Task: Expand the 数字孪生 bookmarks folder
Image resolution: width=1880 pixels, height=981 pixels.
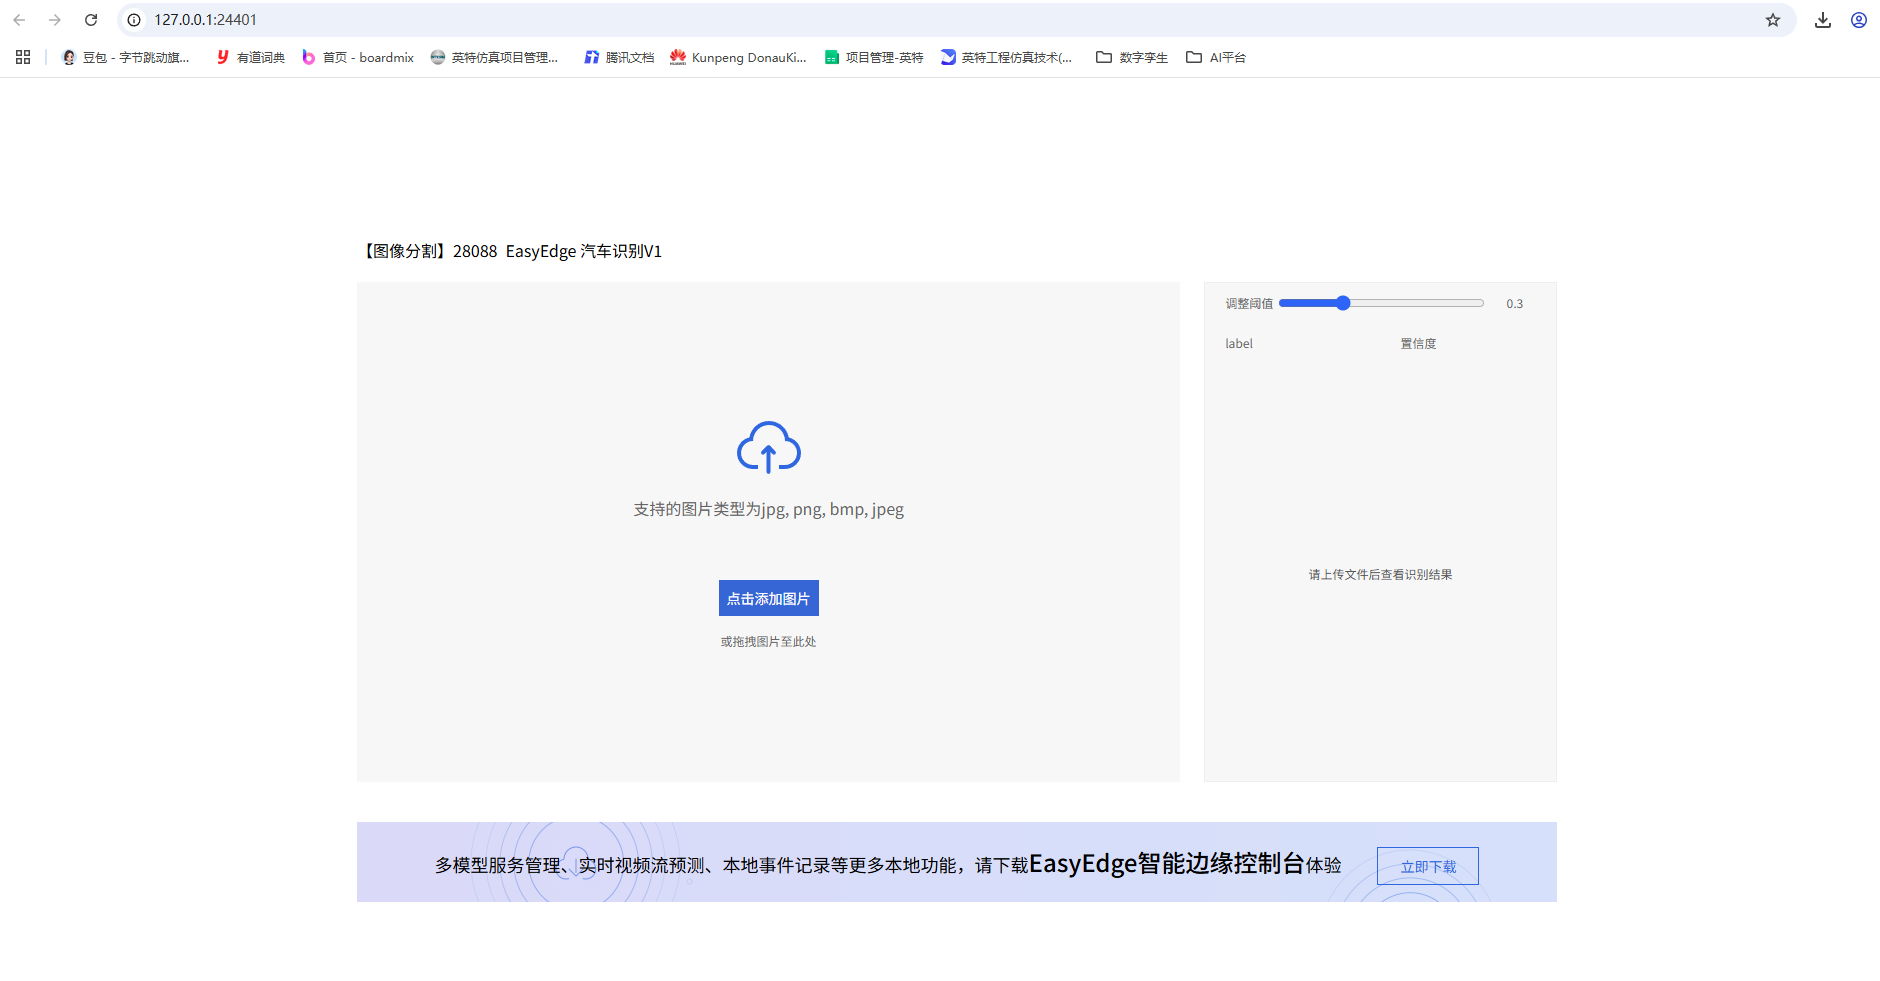Action: click(x=1131, y=57)
